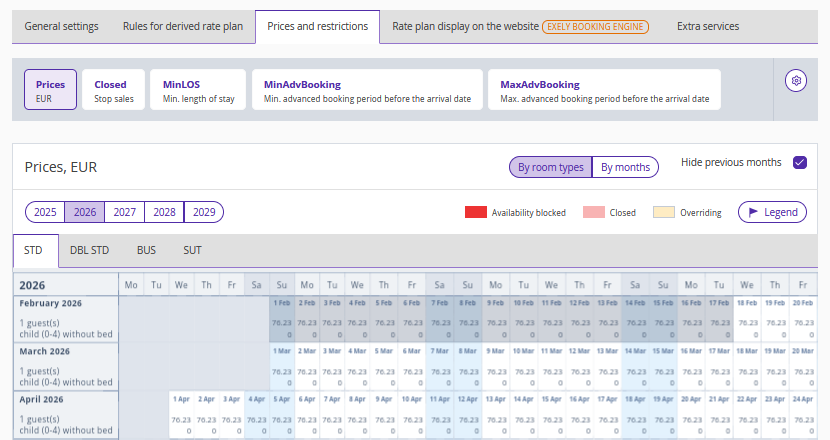Select By room types view
The width and height of the screenshot is (830, 440).
pos(550,167)
